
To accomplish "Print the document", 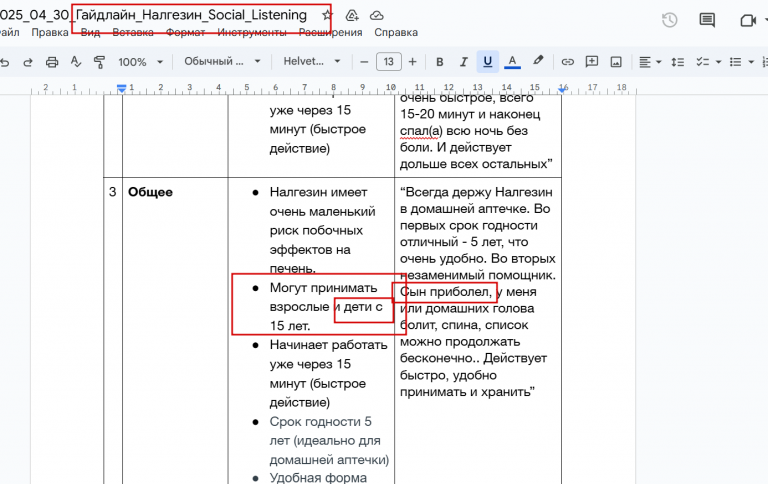I will [52, 62].
